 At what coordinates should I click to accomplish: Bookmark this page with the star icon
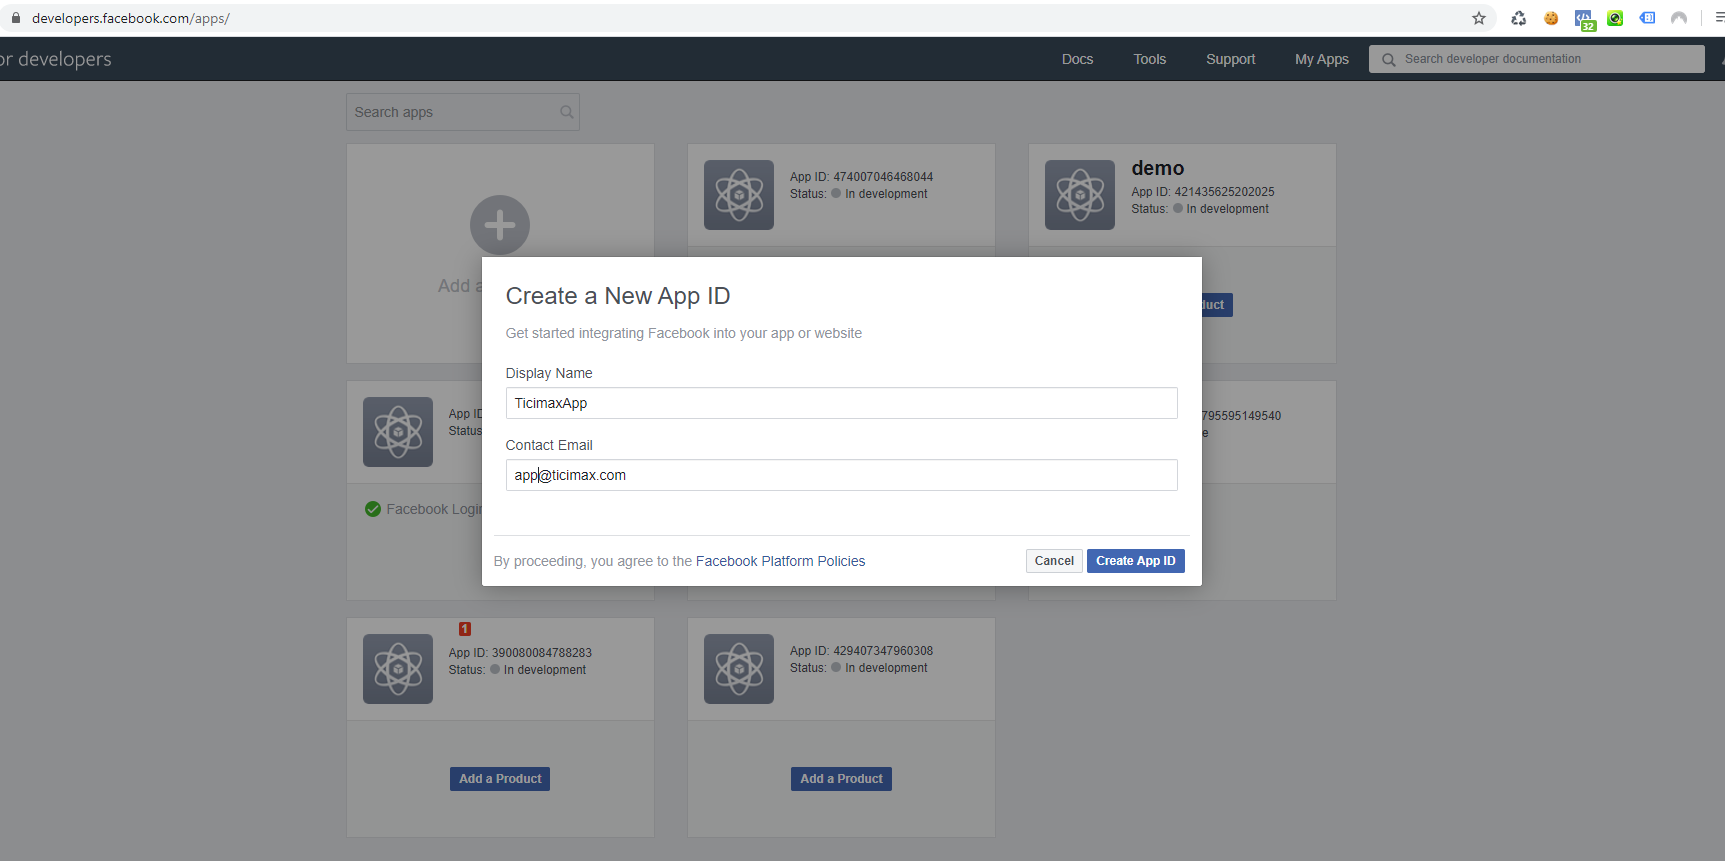[1479, 18]
